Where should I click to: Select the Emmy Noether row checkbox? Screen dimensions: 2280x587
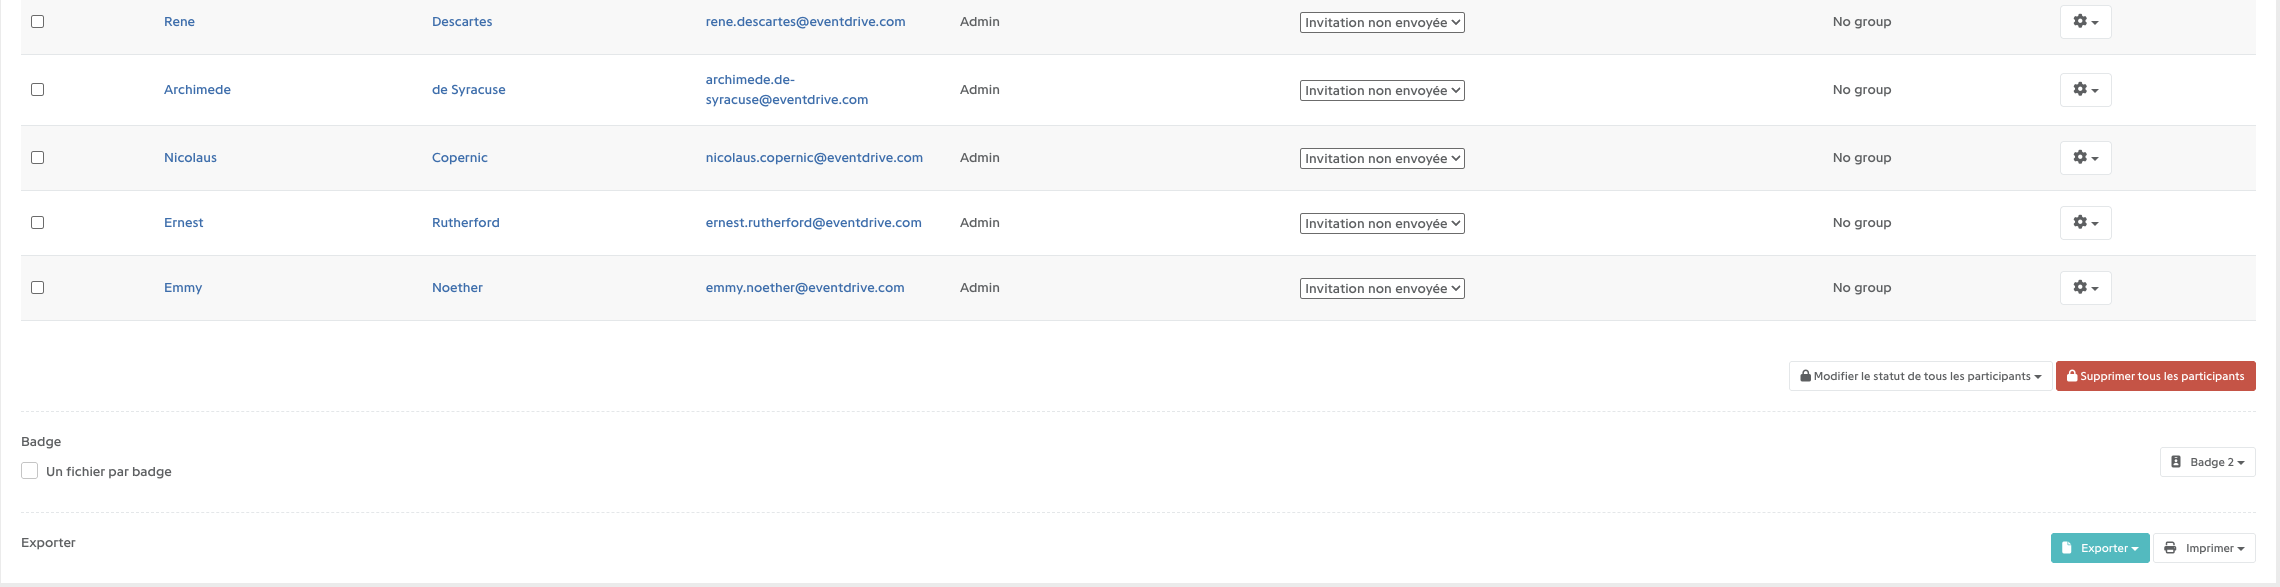click(x=38, y=287)
